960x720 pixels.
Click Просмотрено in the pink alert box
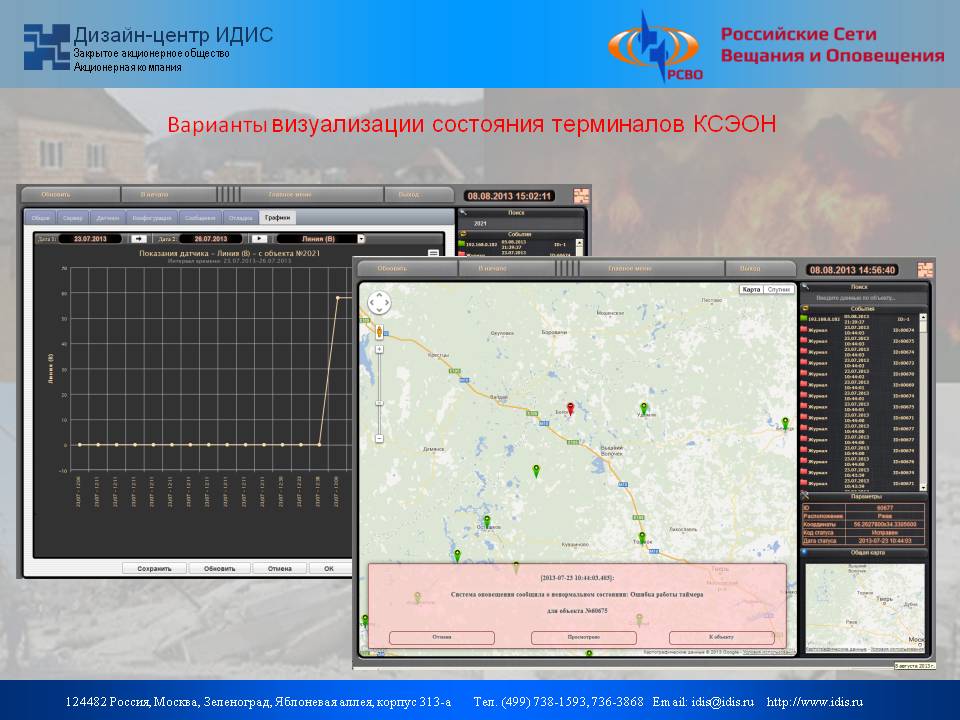pos(583,637)
